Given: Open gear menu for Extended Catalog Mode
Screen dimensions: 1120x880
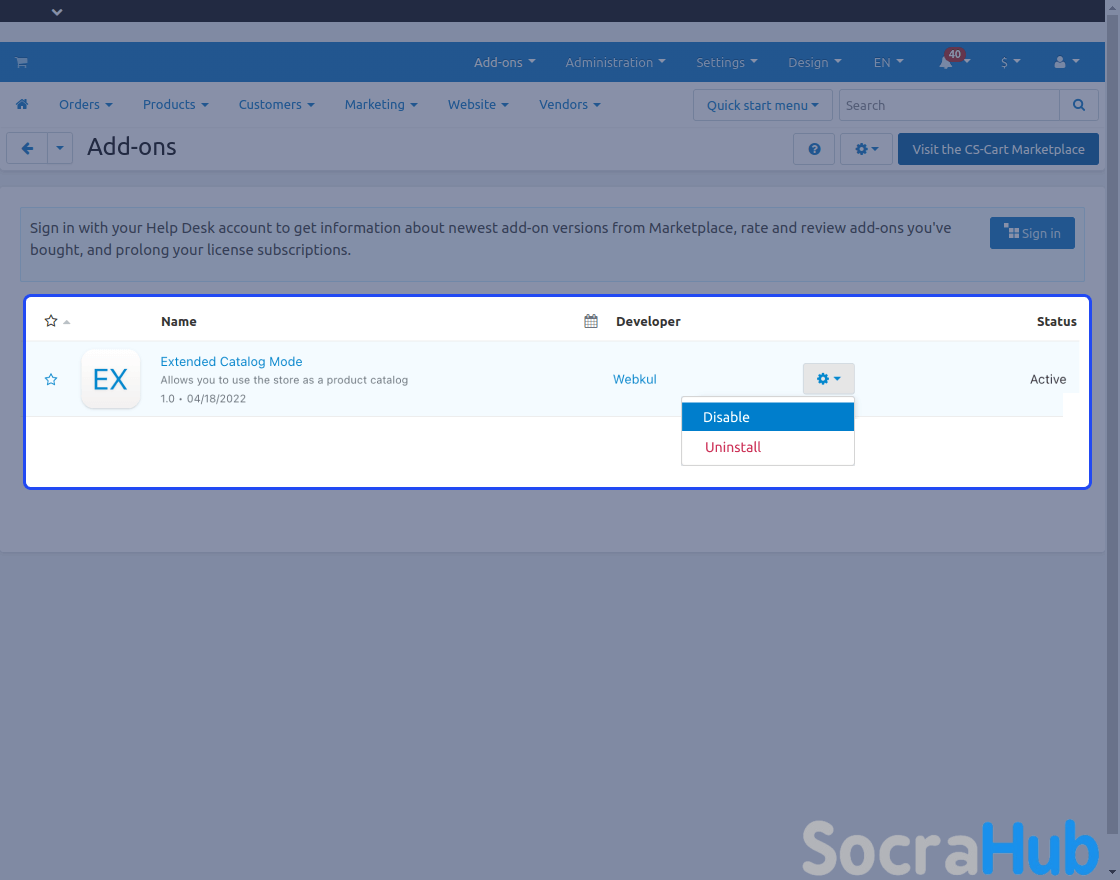Looking at the screenshot, I should coord(829,379).
